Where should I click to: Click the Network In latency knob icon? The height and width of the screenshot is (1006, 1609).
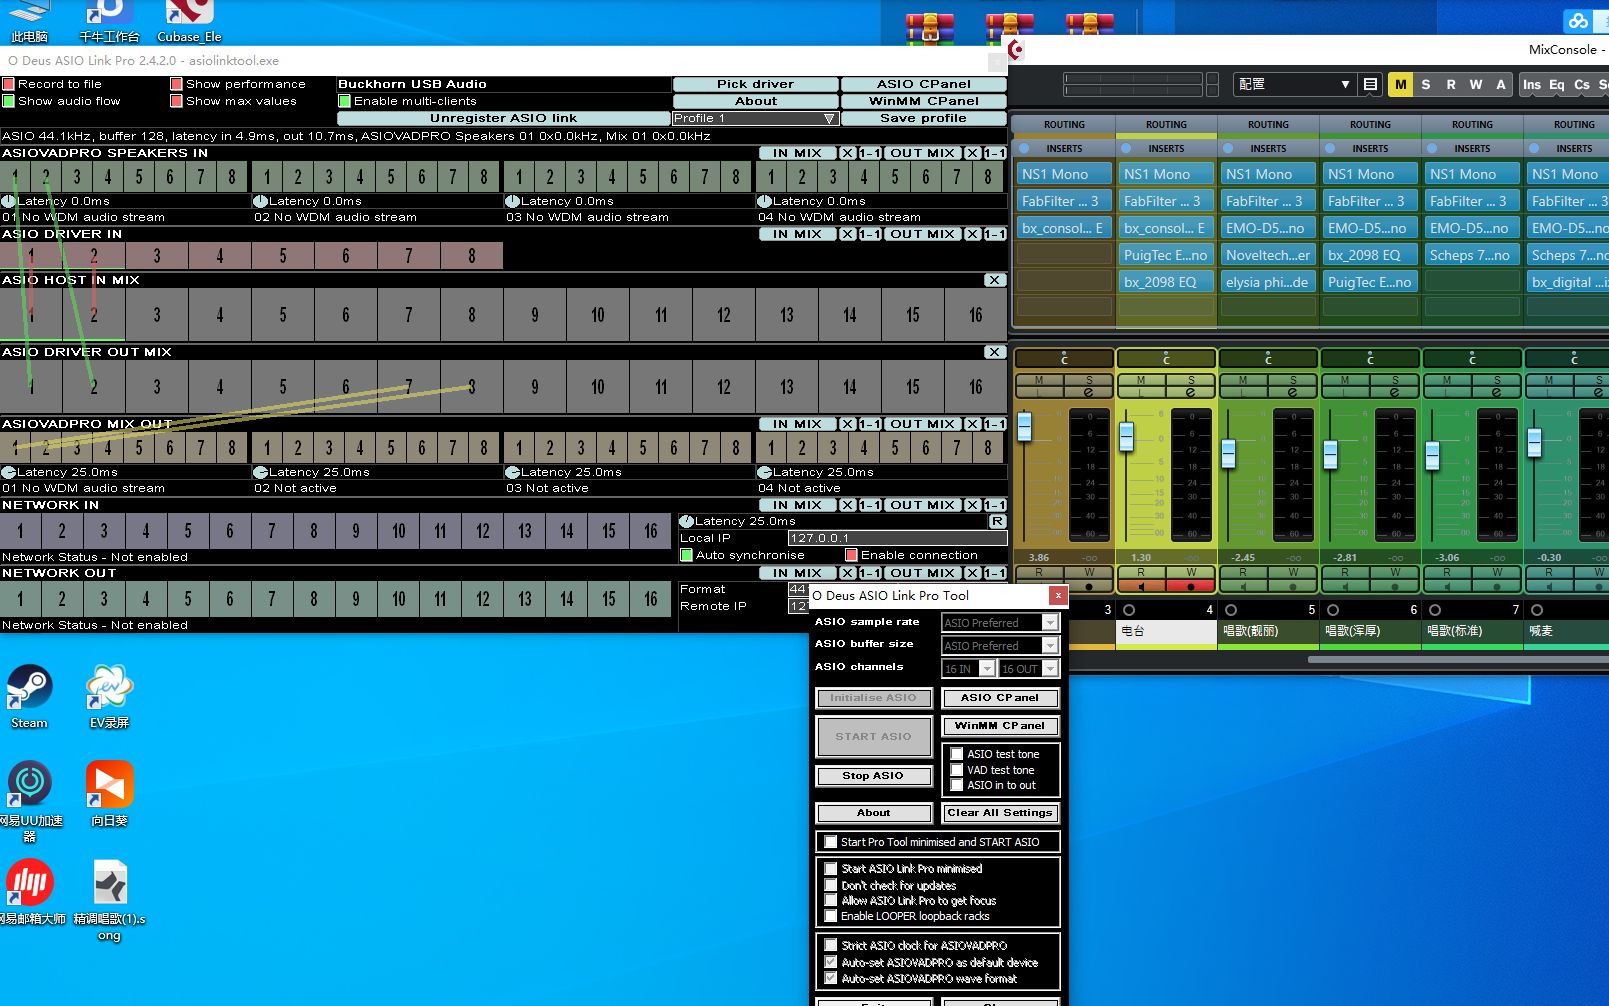(x=686, y=521)
